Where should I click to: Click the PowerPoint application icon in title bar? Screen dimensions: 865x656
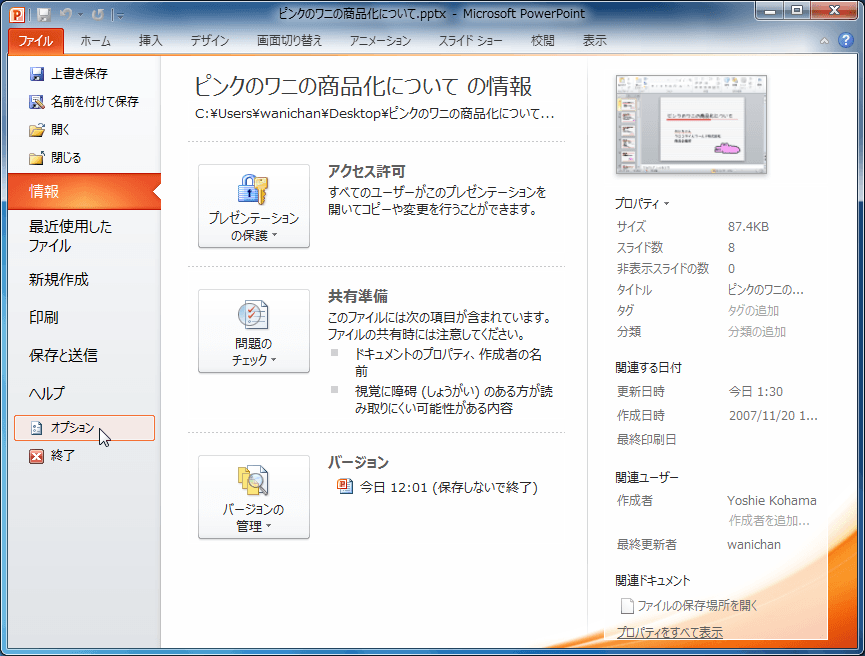pos(18,14)
